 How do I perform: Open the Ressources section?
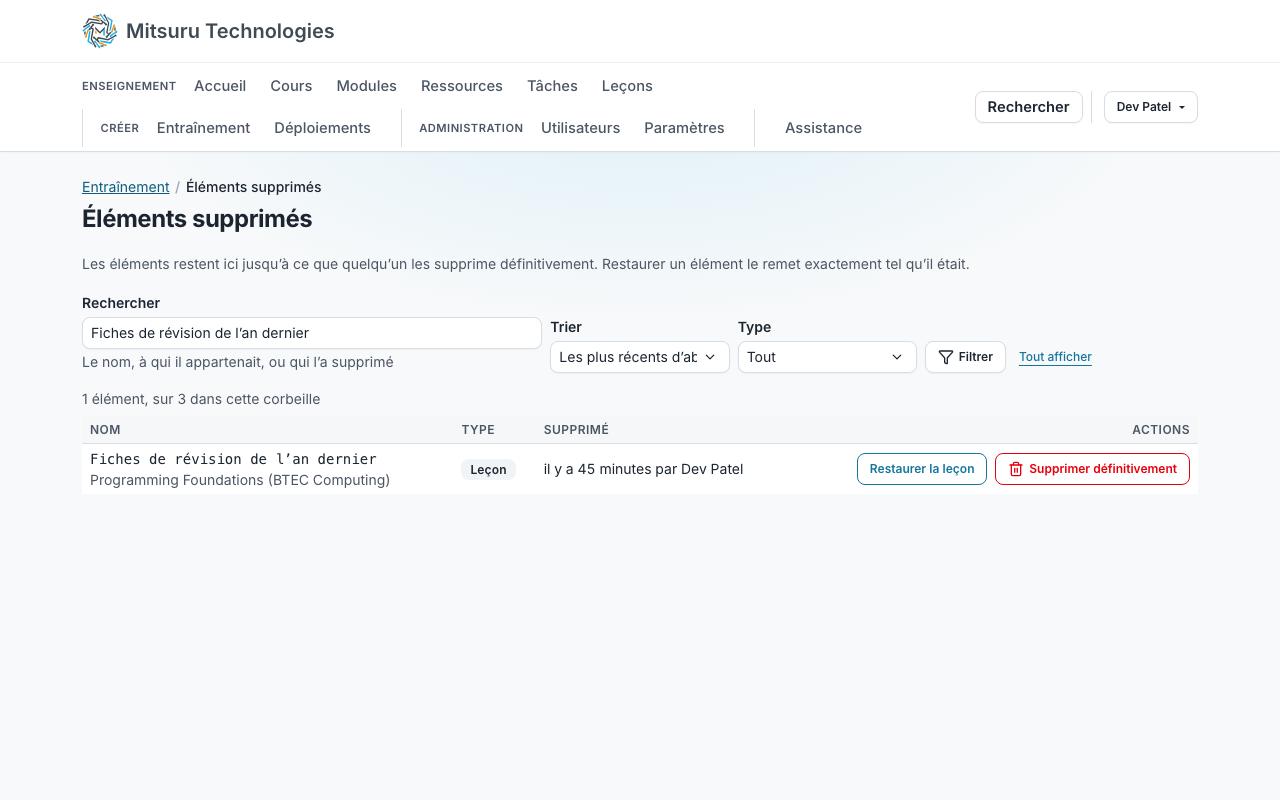point(462,86)
